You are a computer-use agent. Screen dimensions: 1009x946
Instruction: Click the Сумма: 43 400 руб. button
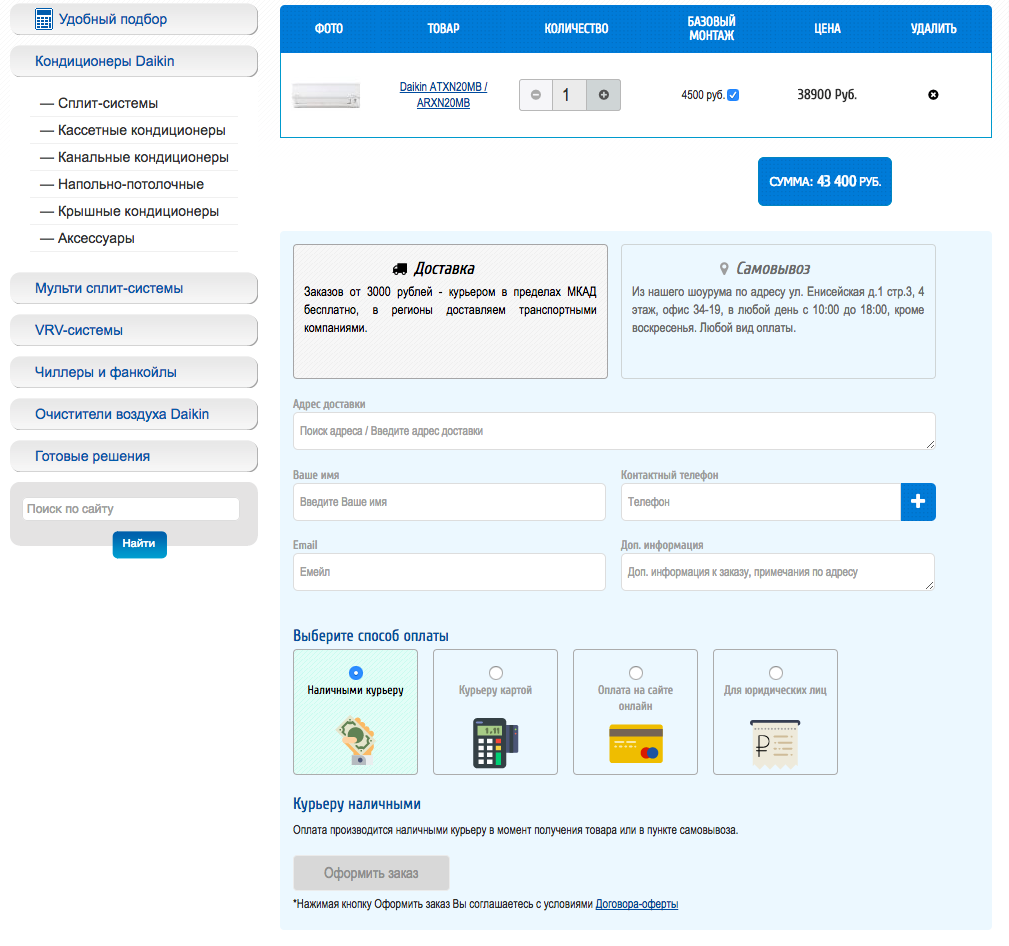click(x=825, y=181)
